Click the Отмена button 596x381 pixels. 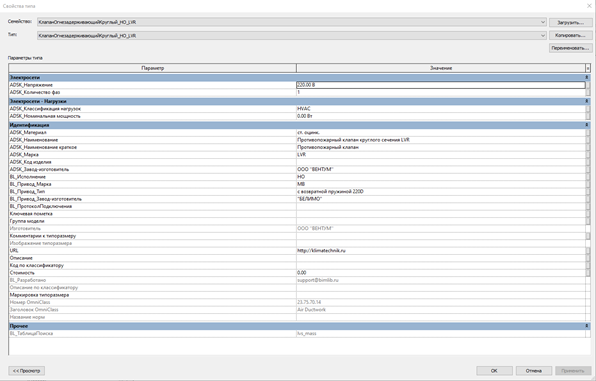533,370
